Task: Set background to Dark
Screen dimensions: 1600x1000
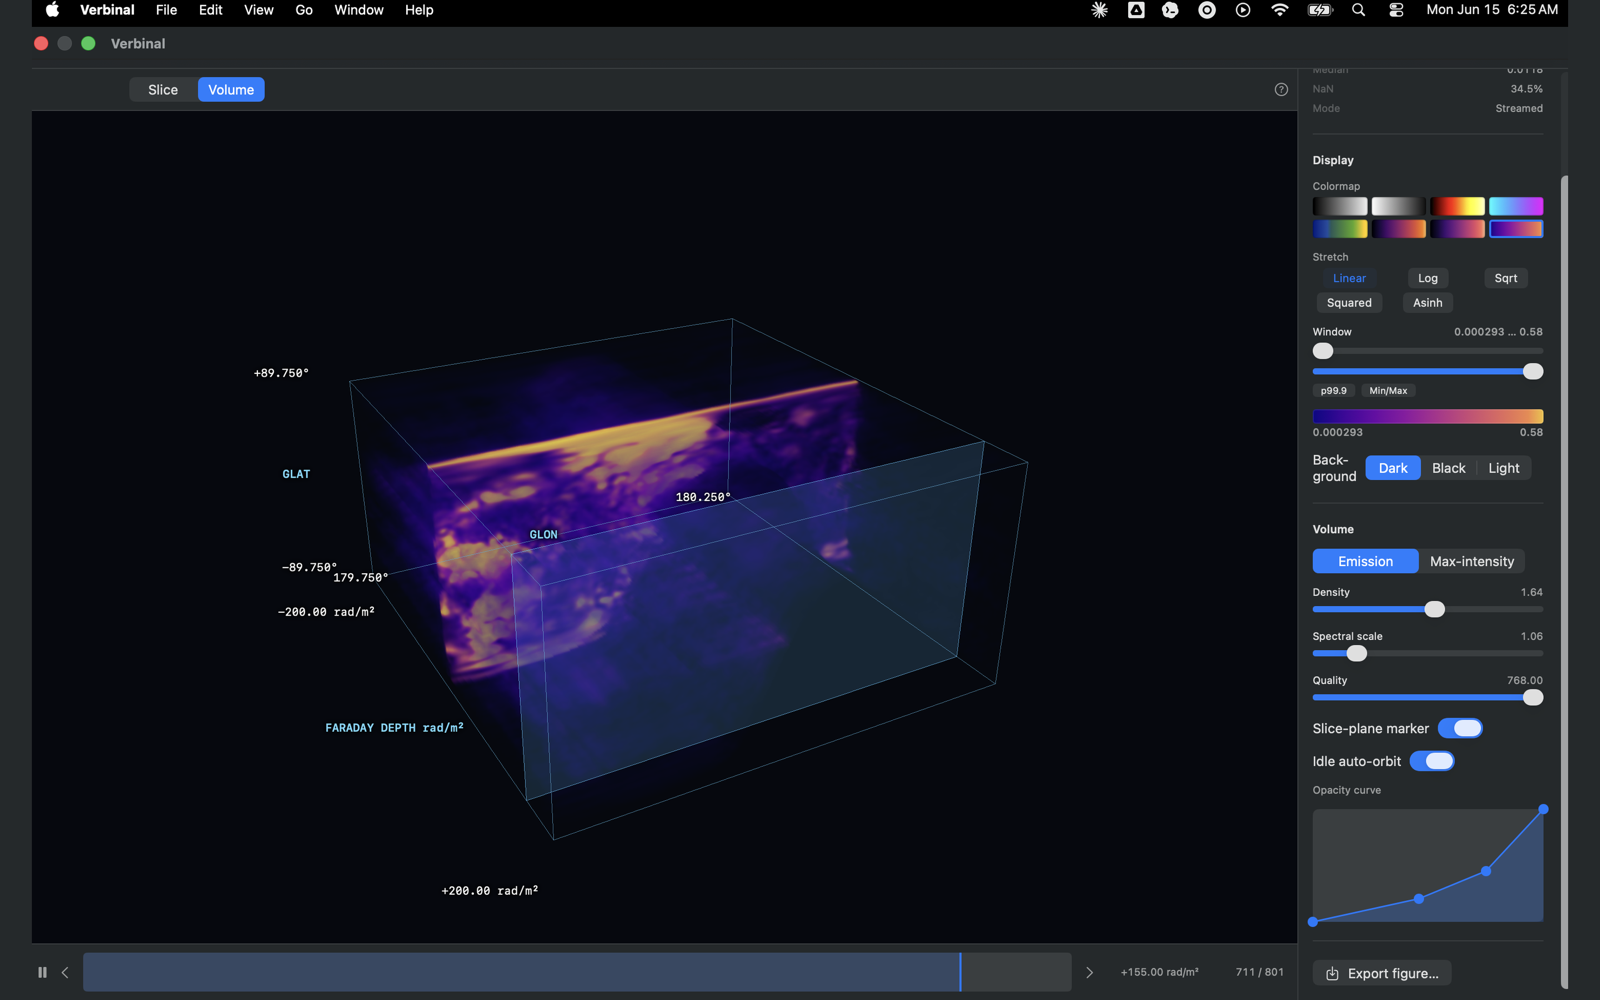Action: (x=1393, y=468)
